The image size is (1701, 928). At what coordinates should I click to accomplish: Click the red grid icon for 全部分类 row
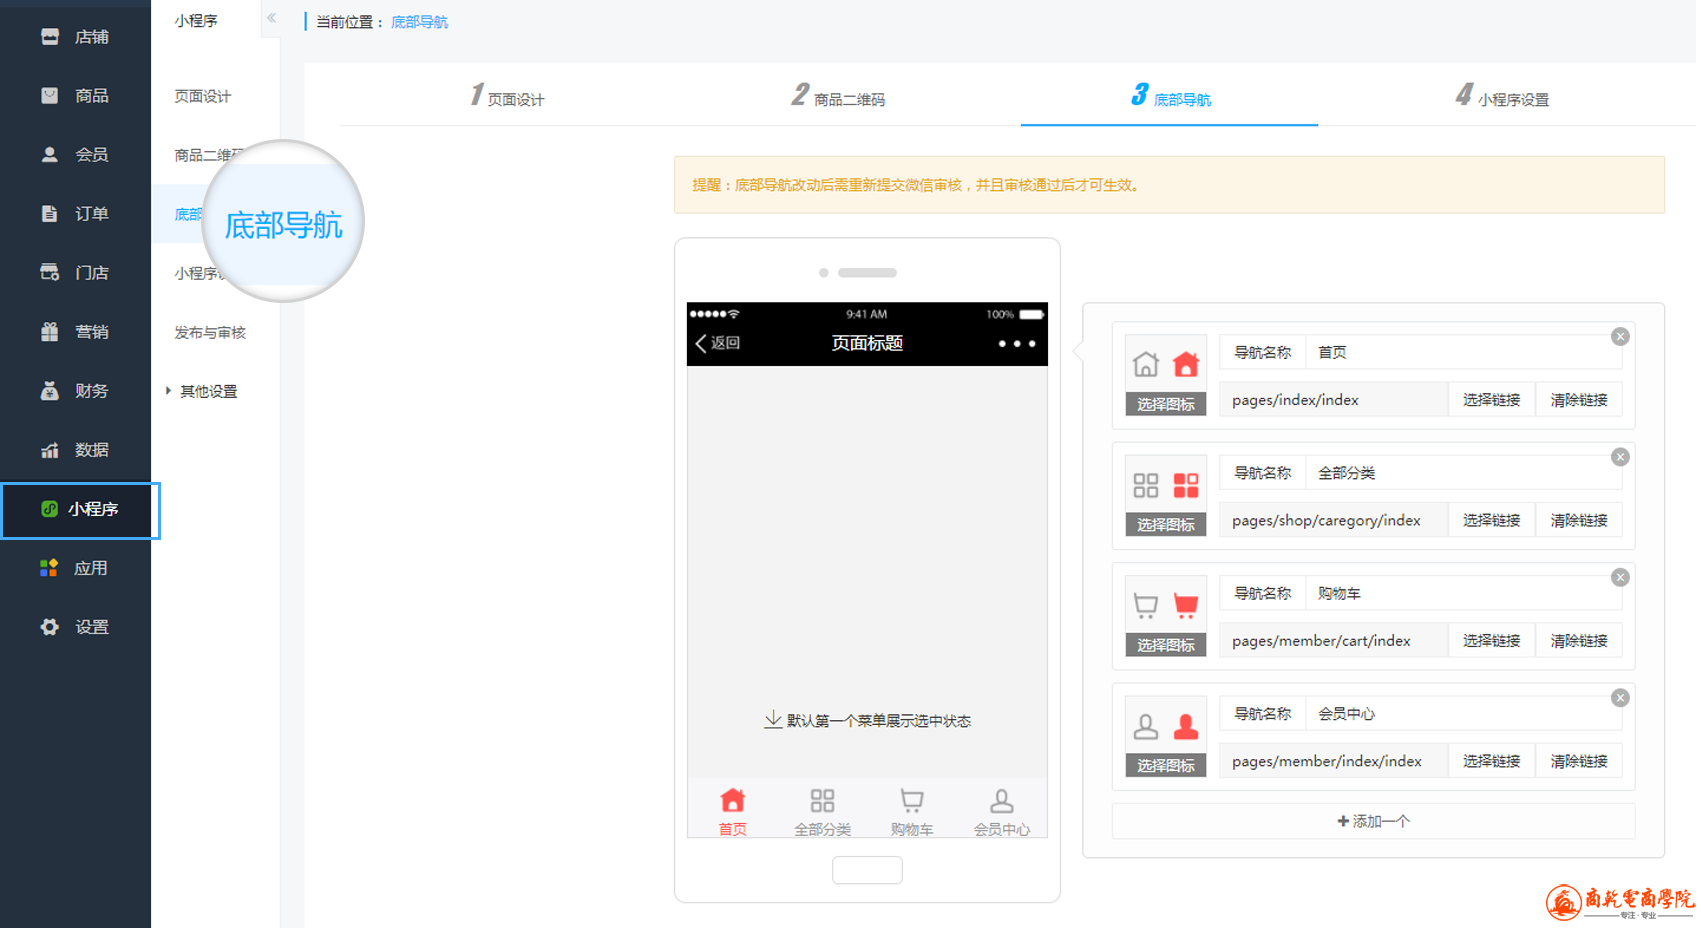pos(1186,485)
